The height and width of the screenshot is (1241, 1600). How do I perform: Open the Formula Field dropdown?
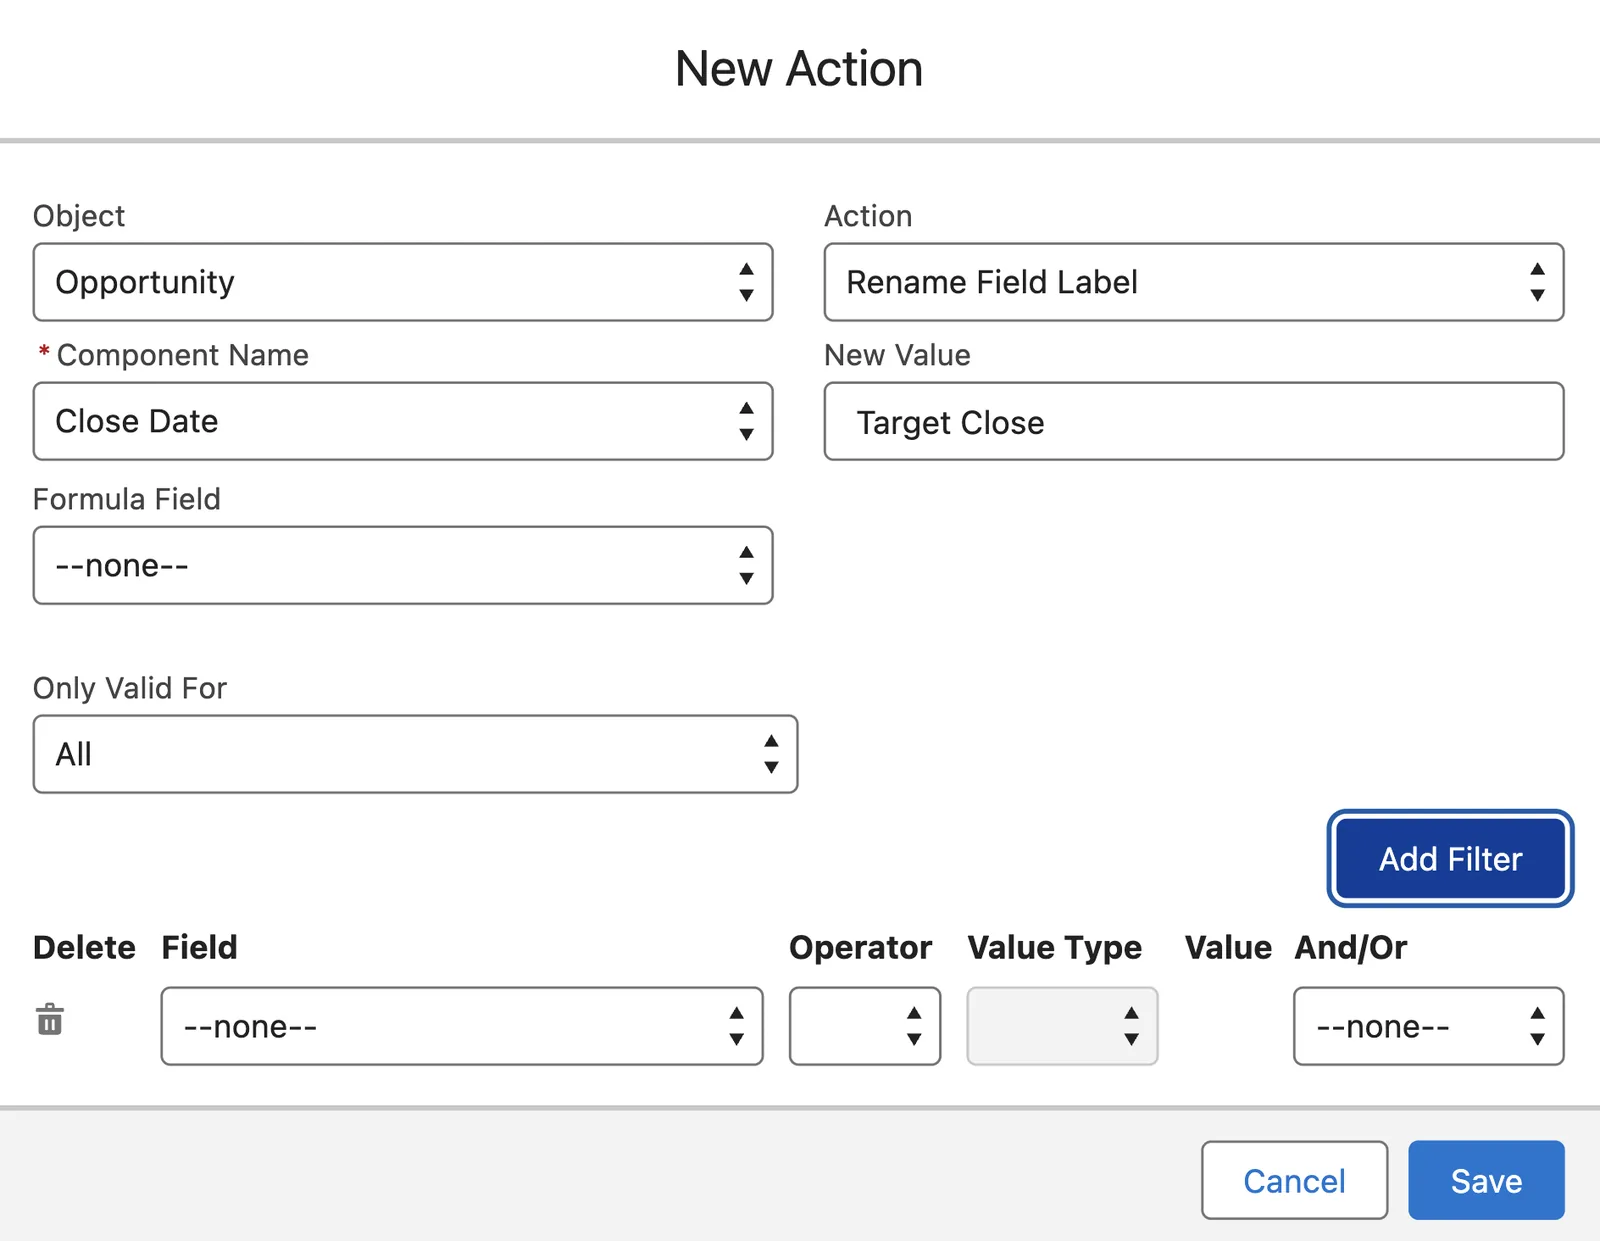[x=403, y=565]
